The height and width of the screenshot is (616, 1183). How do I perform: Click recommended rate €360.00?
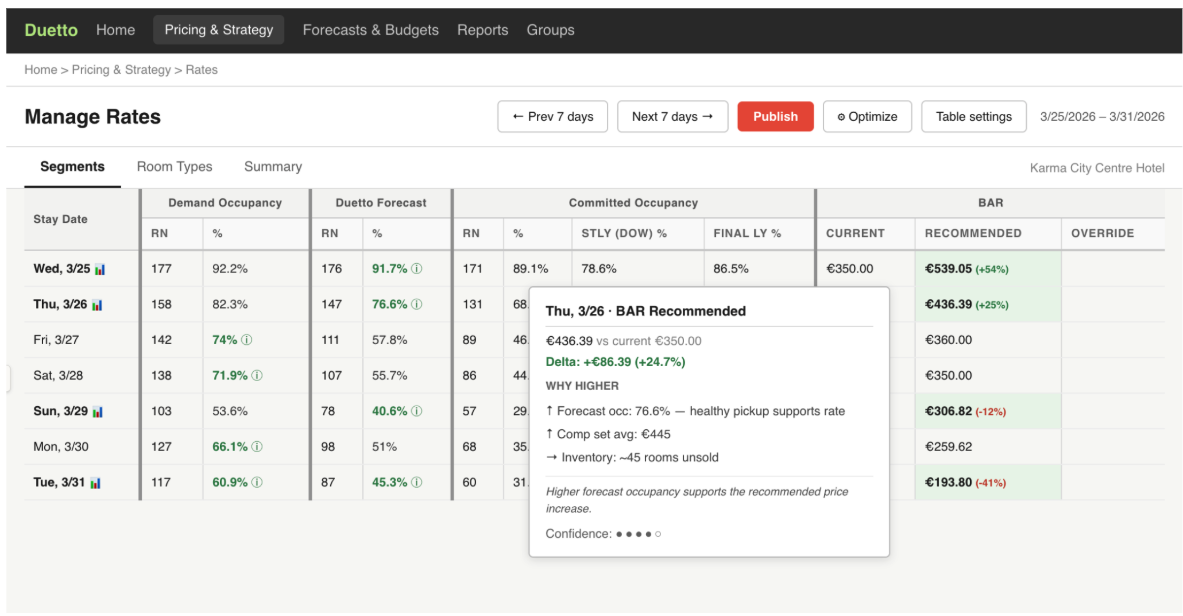948,340
